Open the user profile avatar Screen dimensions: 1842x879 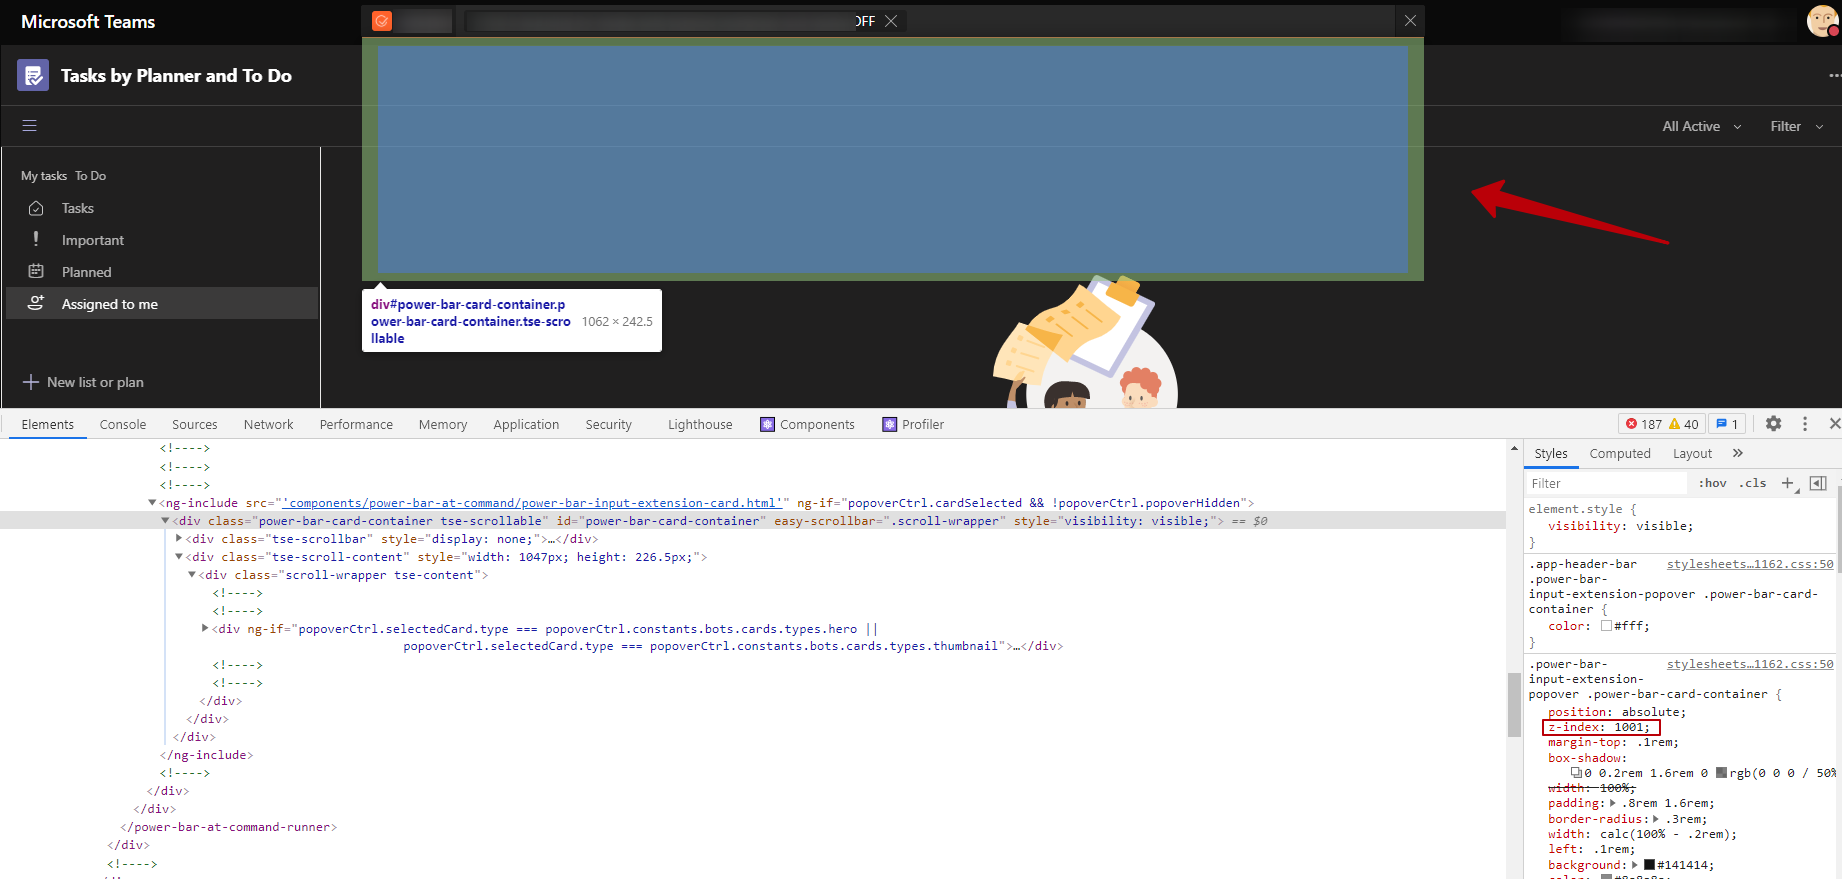pyautogui.click(x=1823, y=21)
